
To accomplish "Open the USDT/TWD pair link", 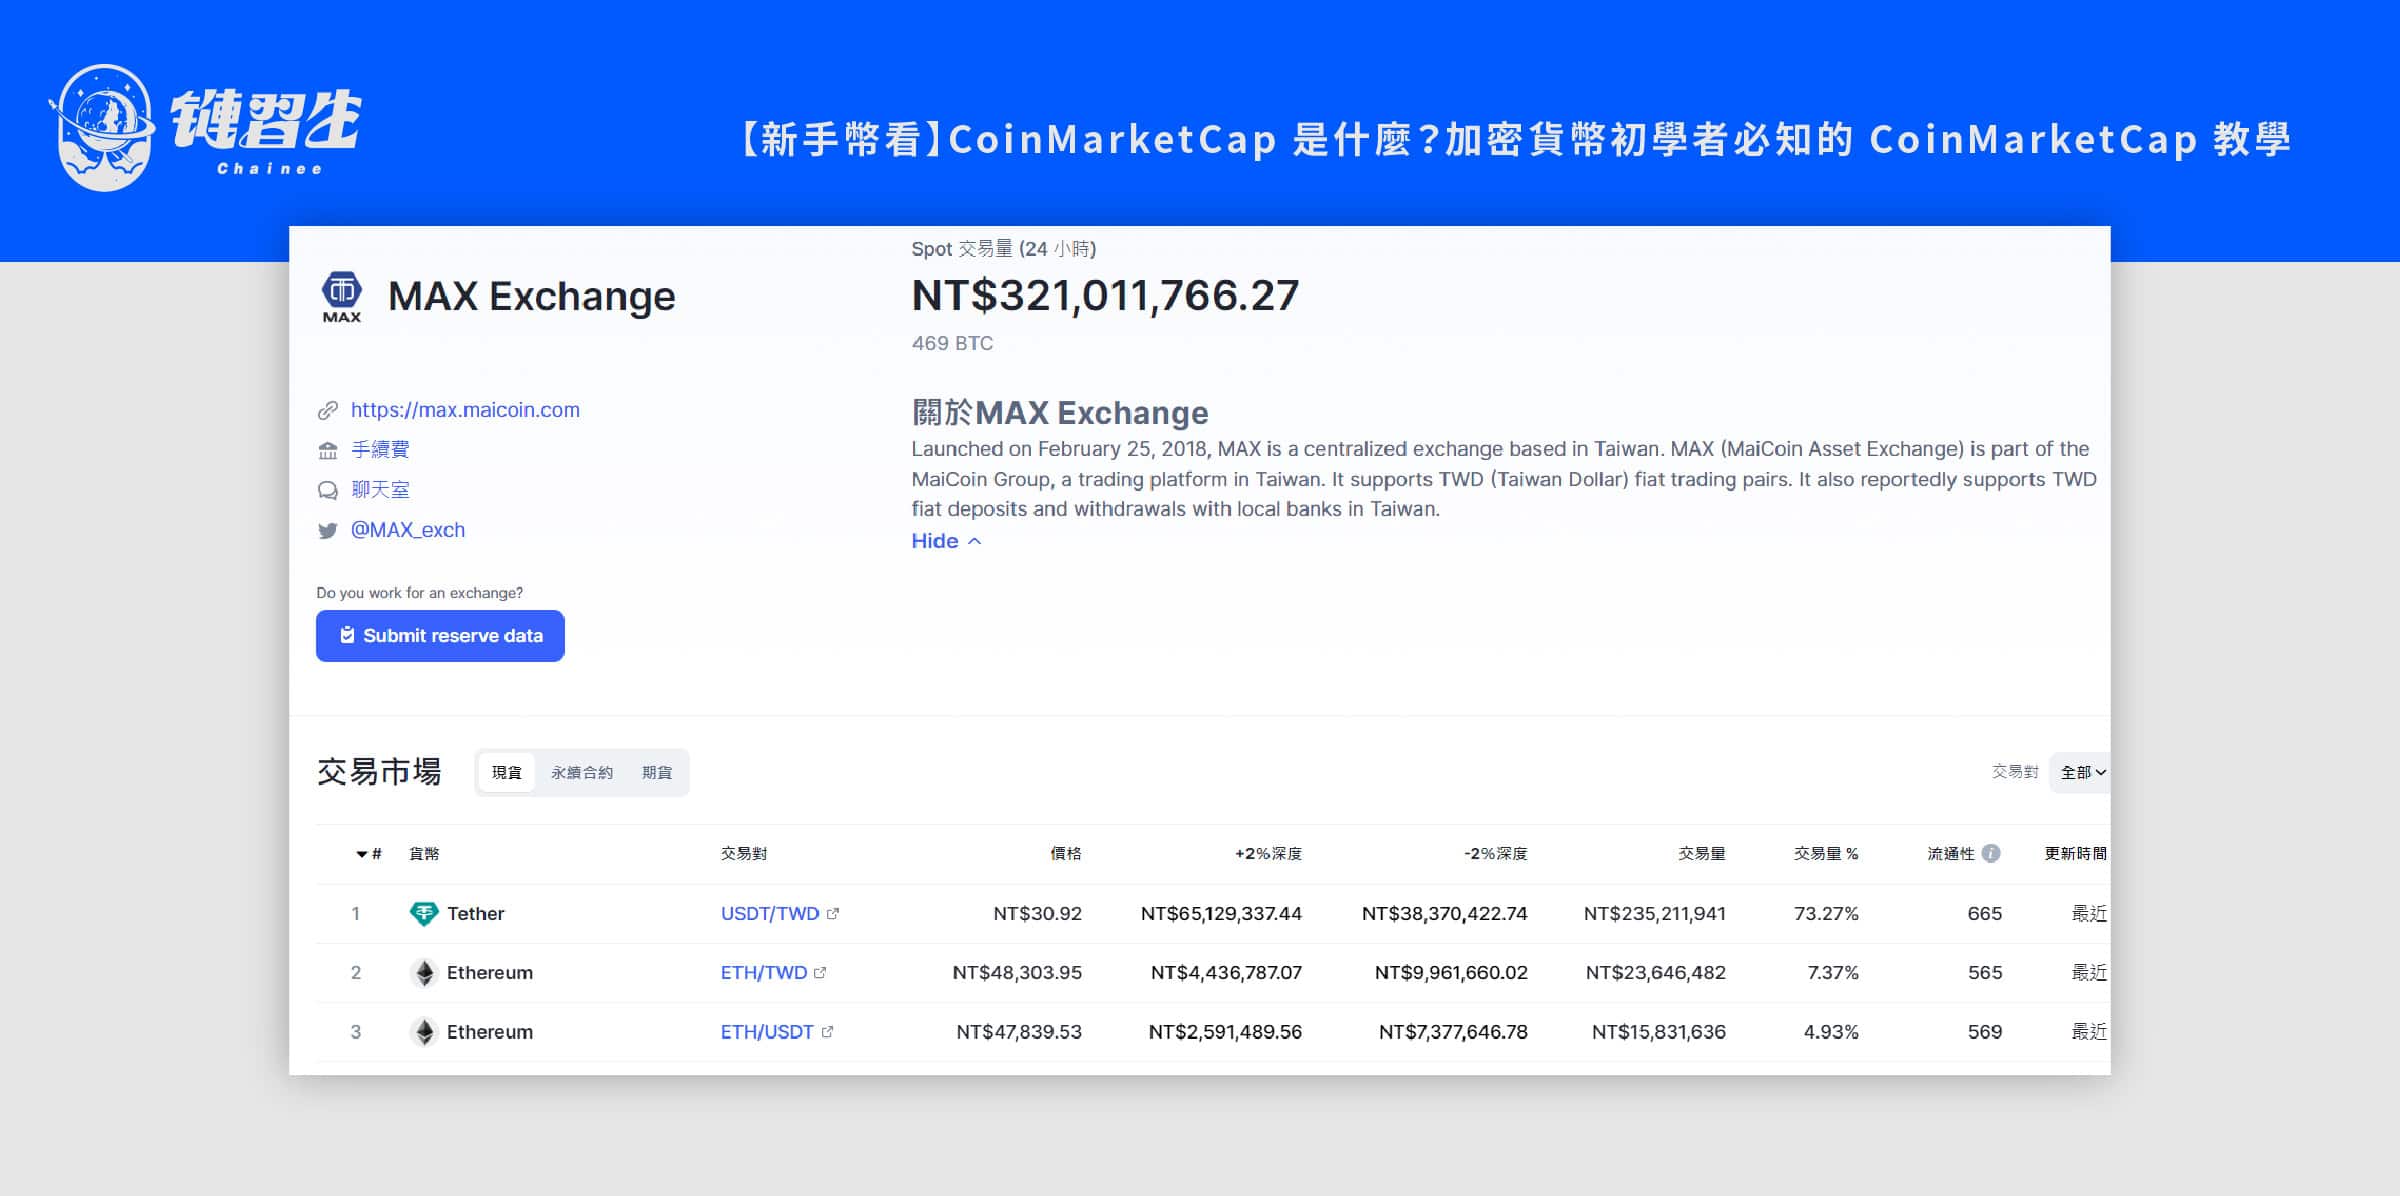I will click(x=770, y=913).
